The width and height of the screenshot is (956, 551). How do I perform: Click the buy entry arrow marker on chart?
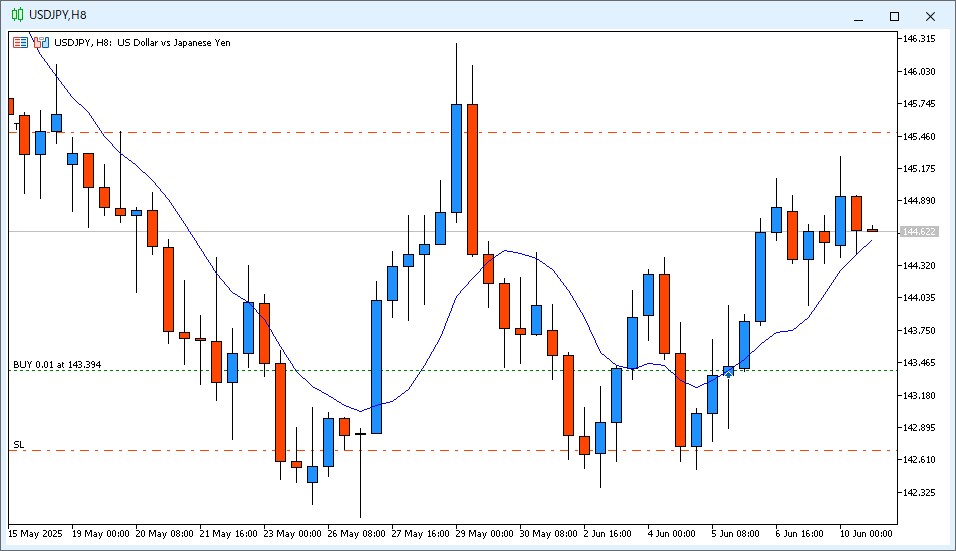(x=729, y=373)
